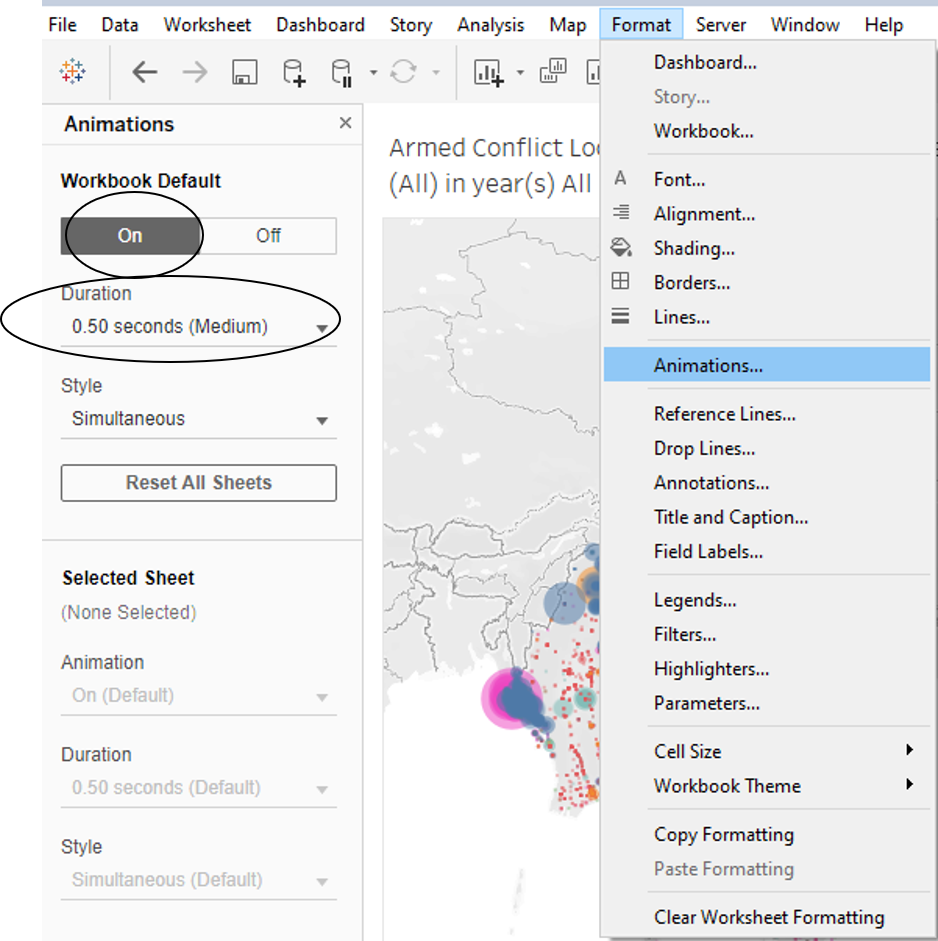Switch Workbook Default animations Off
This screenshot has width=938, height=941.
click(268, 236)
